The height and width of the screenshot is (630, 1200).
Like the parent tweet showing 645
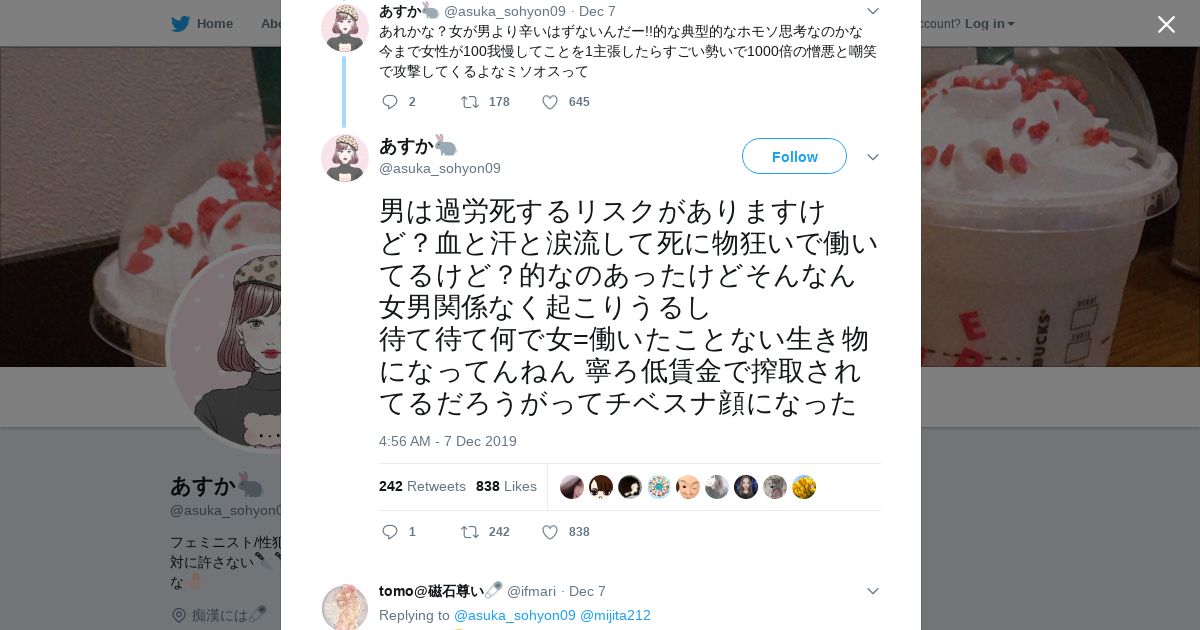point(550,102)
